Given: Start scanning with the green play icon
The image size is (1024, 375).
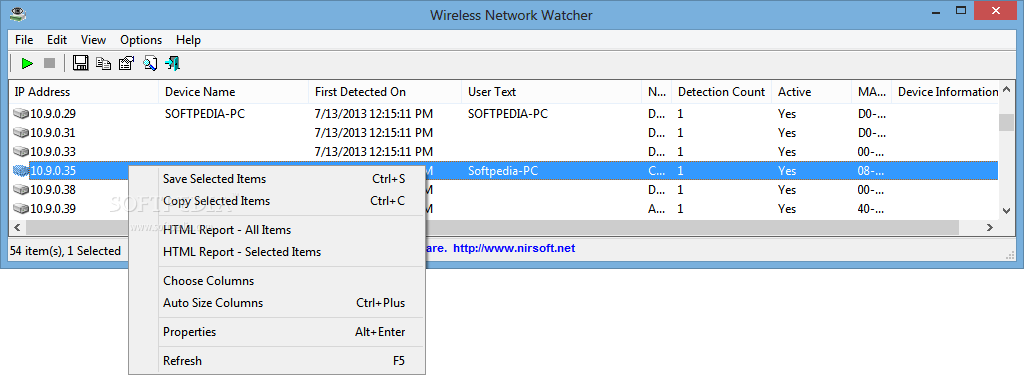Looking at the screenshot, I should click(x=27, y=63).
